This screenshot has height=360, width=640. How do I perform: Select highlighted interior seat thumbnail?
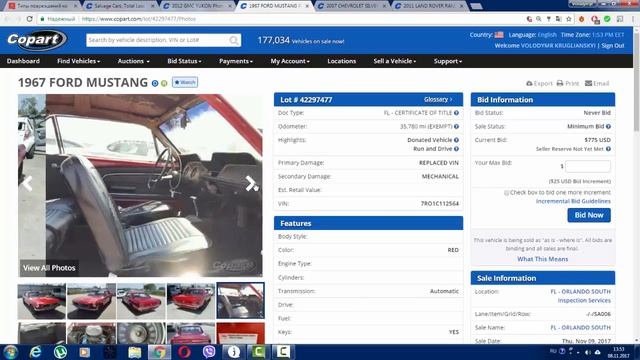click(x=240, y=300)
